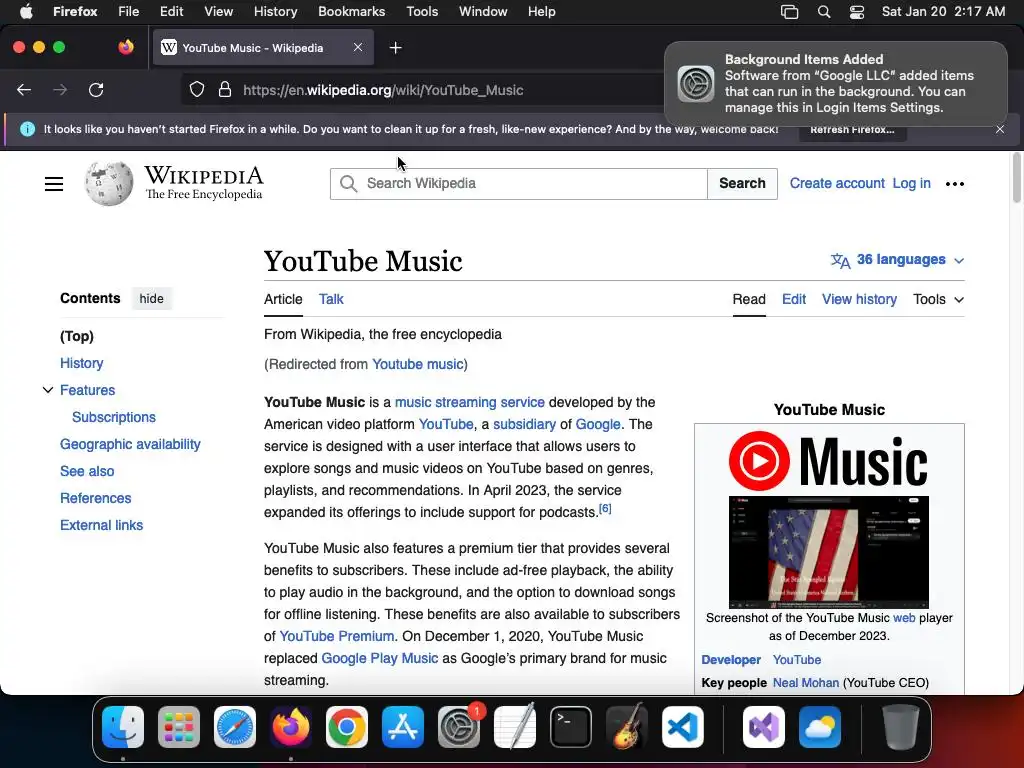Open Spotlight search in menu bar
Image resolution: width=1024 pixels, height=768 pixels.
pyautogui.click(x=824, y=12)
